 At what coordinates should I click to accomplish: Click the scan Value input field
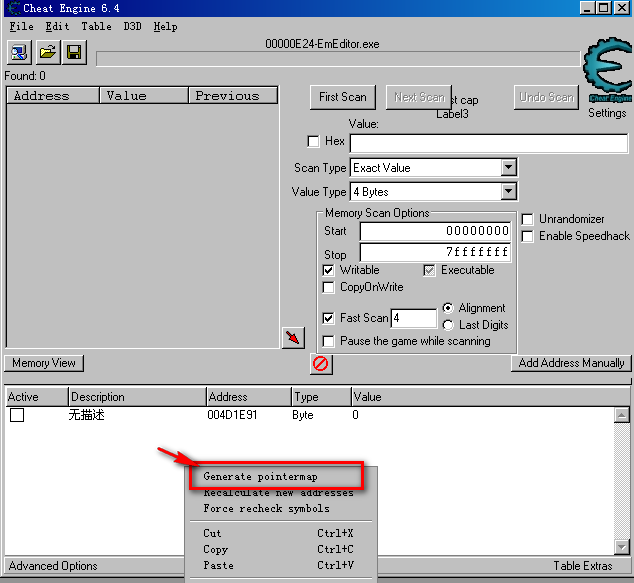[x=489, y=144]
